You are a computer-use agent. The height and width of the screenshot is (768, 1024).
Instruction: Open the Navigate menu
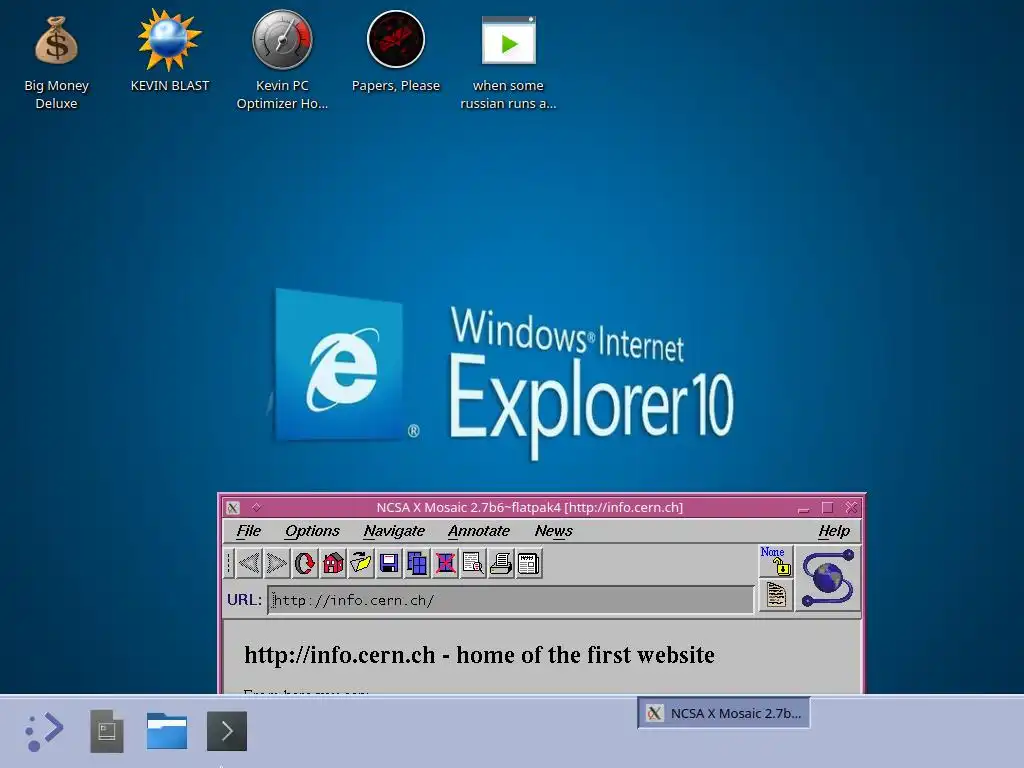coord(394,531)
